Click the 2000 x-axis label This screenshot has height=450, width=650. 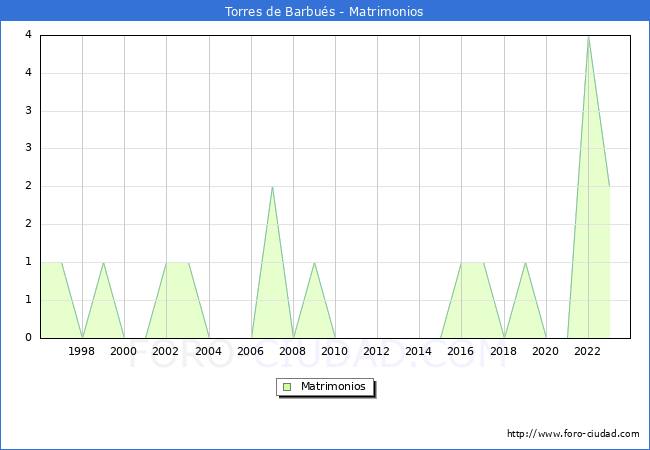tap(124, 351)
